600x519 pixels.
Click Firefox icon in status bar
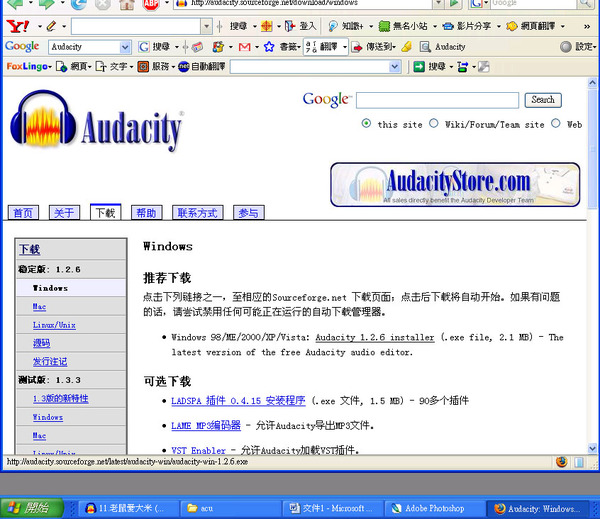coord(562,462)
